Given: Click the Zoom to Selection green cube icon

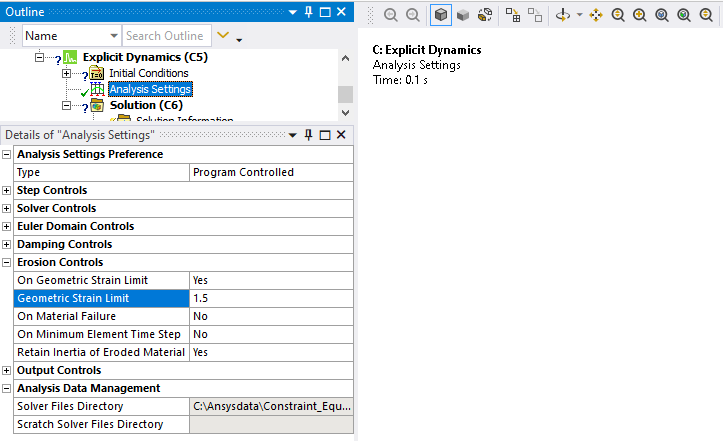Looking at the screenshot, I should (x=684, y=15).
